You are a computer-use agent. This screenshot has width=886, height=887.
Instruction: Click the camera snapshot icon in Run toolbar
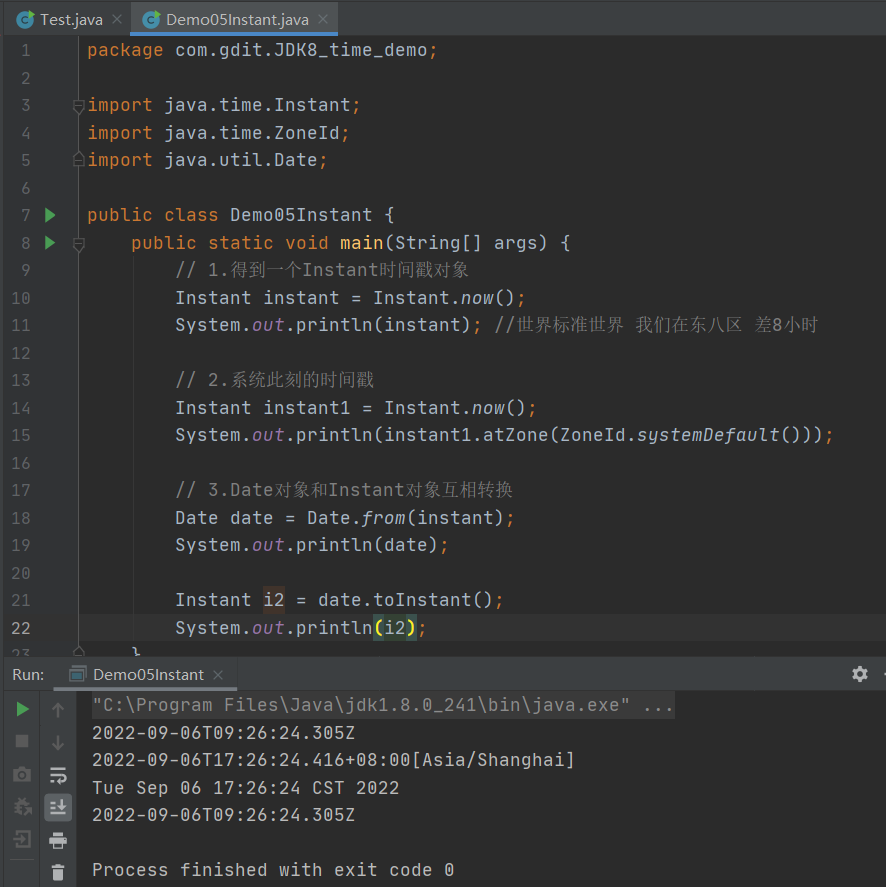pos(21,773)
